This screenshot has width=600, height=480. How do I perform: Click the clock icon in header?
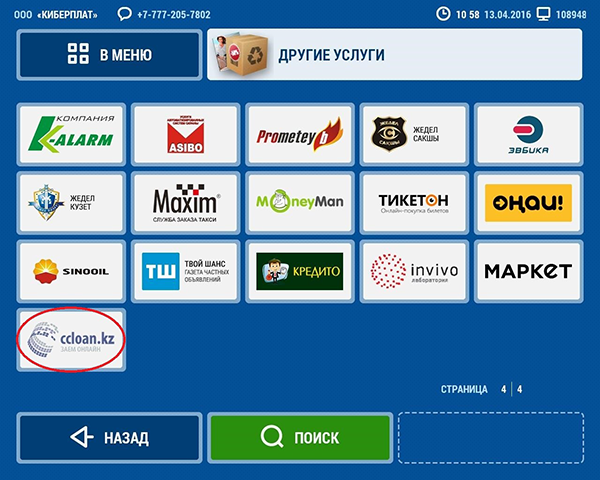[x=443, y=14]
